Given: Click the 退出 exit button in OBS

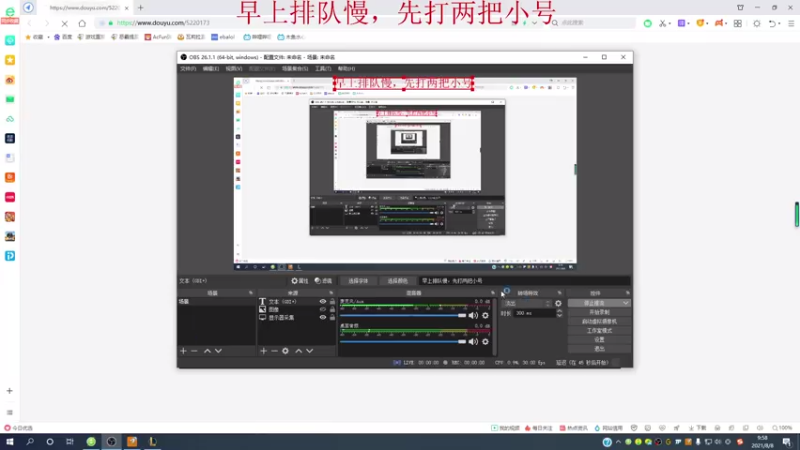Looking at the screenshot, I should coord(599,349).
